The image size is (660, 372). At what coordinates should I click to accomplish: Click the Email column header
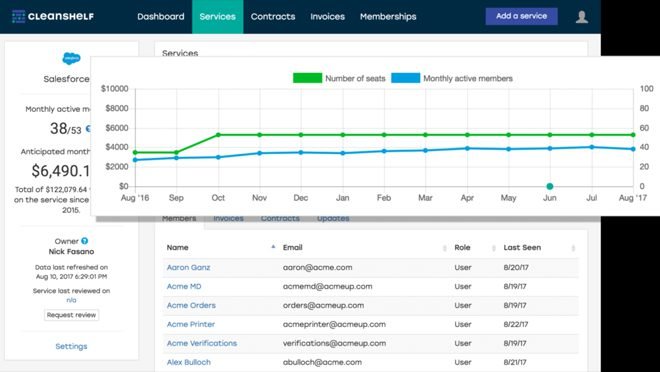coord(293,247)
